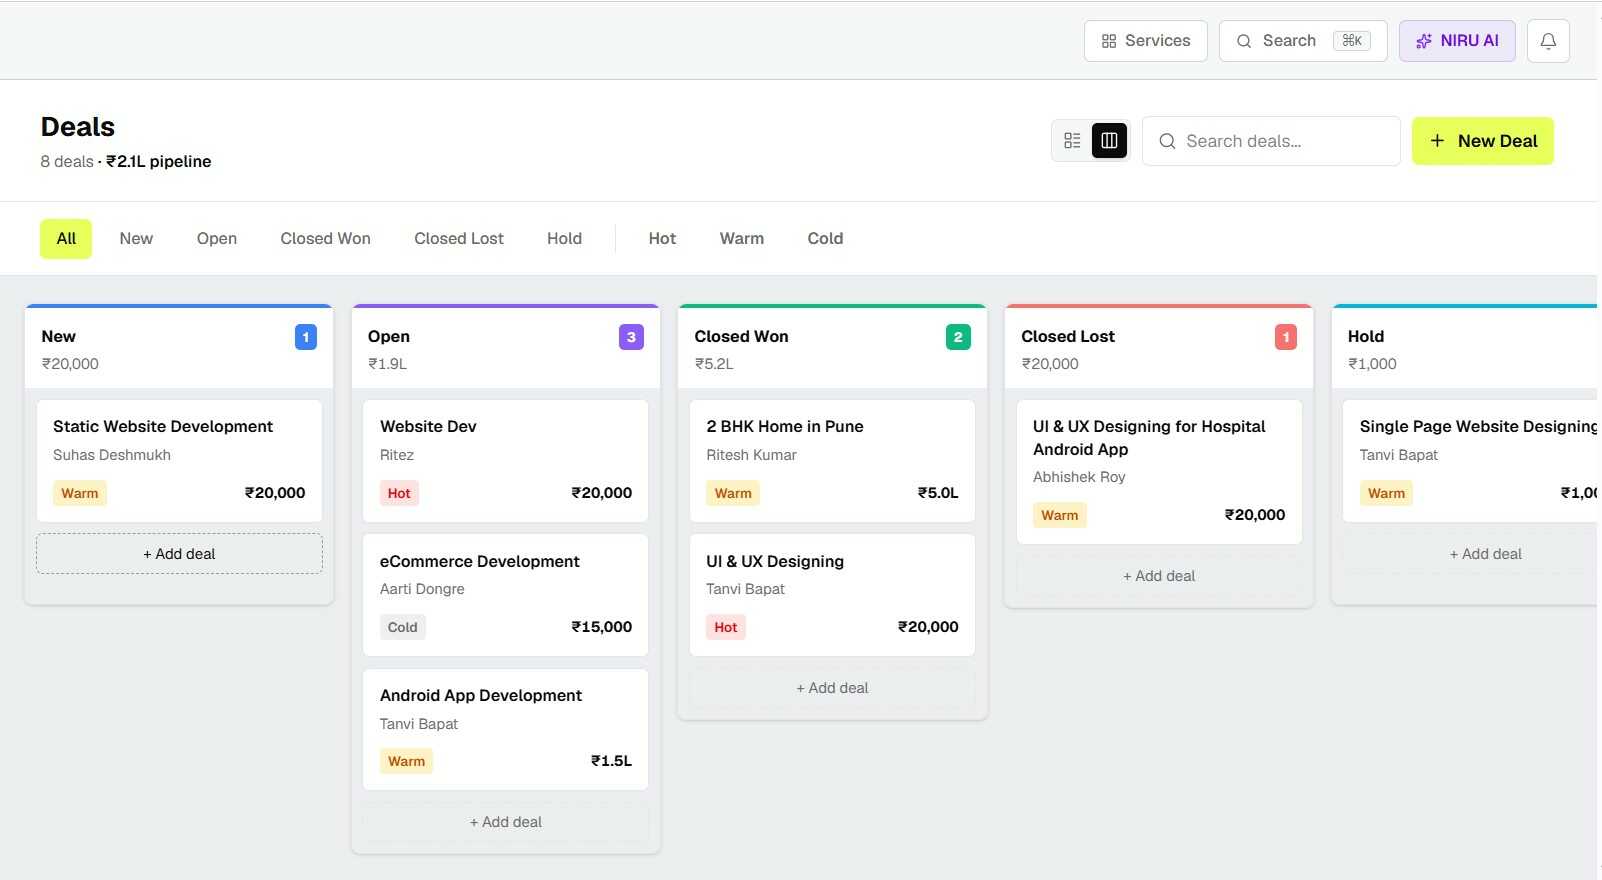Filter deals by Hold tab
Viewport: 1602px width, 880px height.
tap(564, 239)
